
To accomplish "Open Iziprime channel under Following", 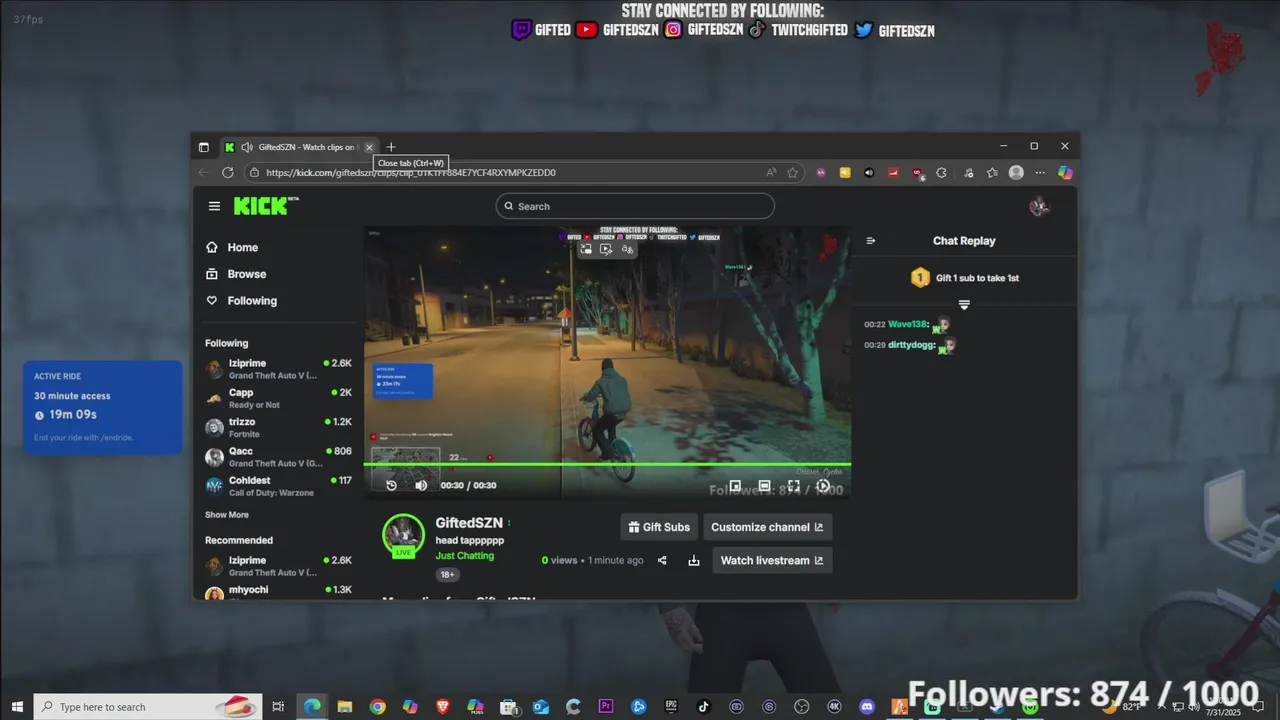I will tap(279, 369).
